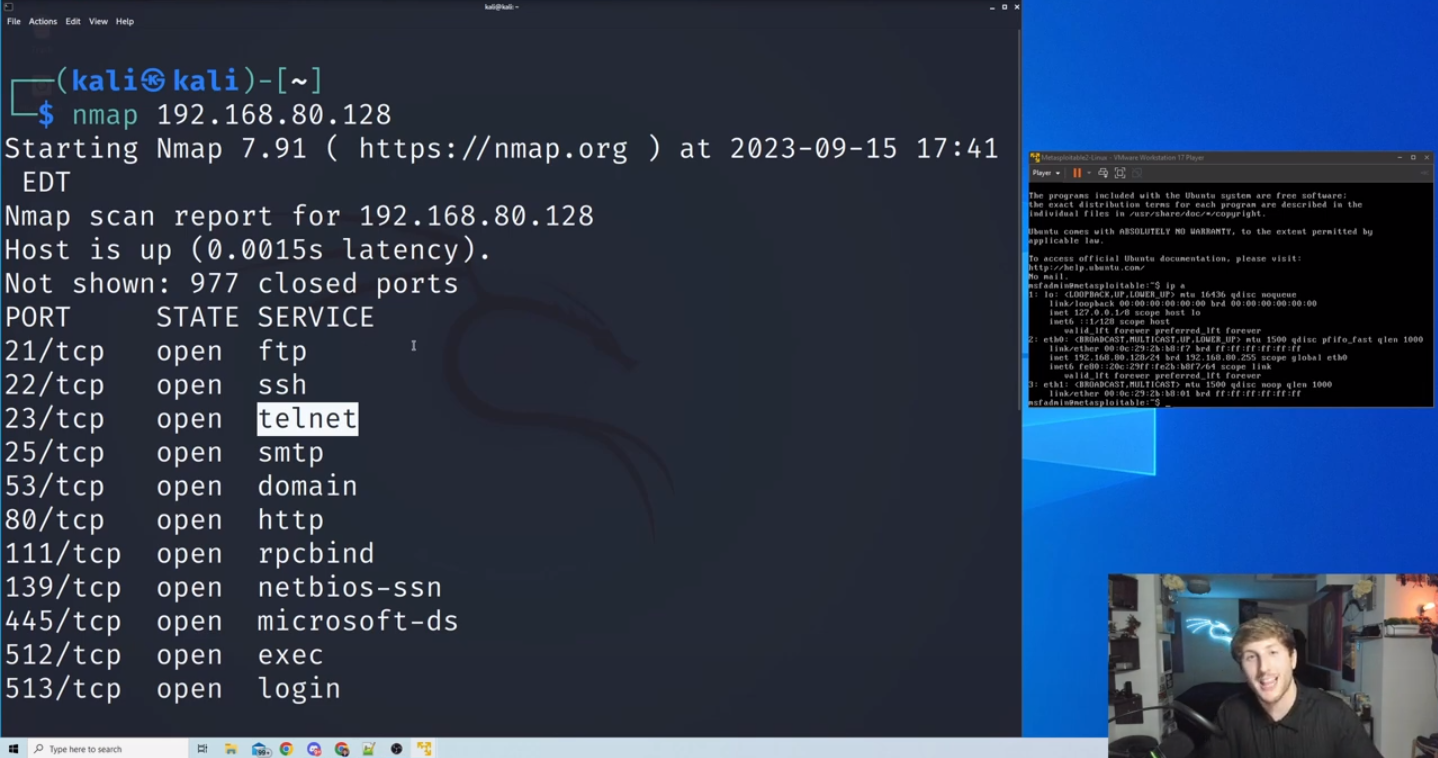The height and width of the screenshot is (758, 1438).
Task: Click the login service name
Action: (299, 689)
